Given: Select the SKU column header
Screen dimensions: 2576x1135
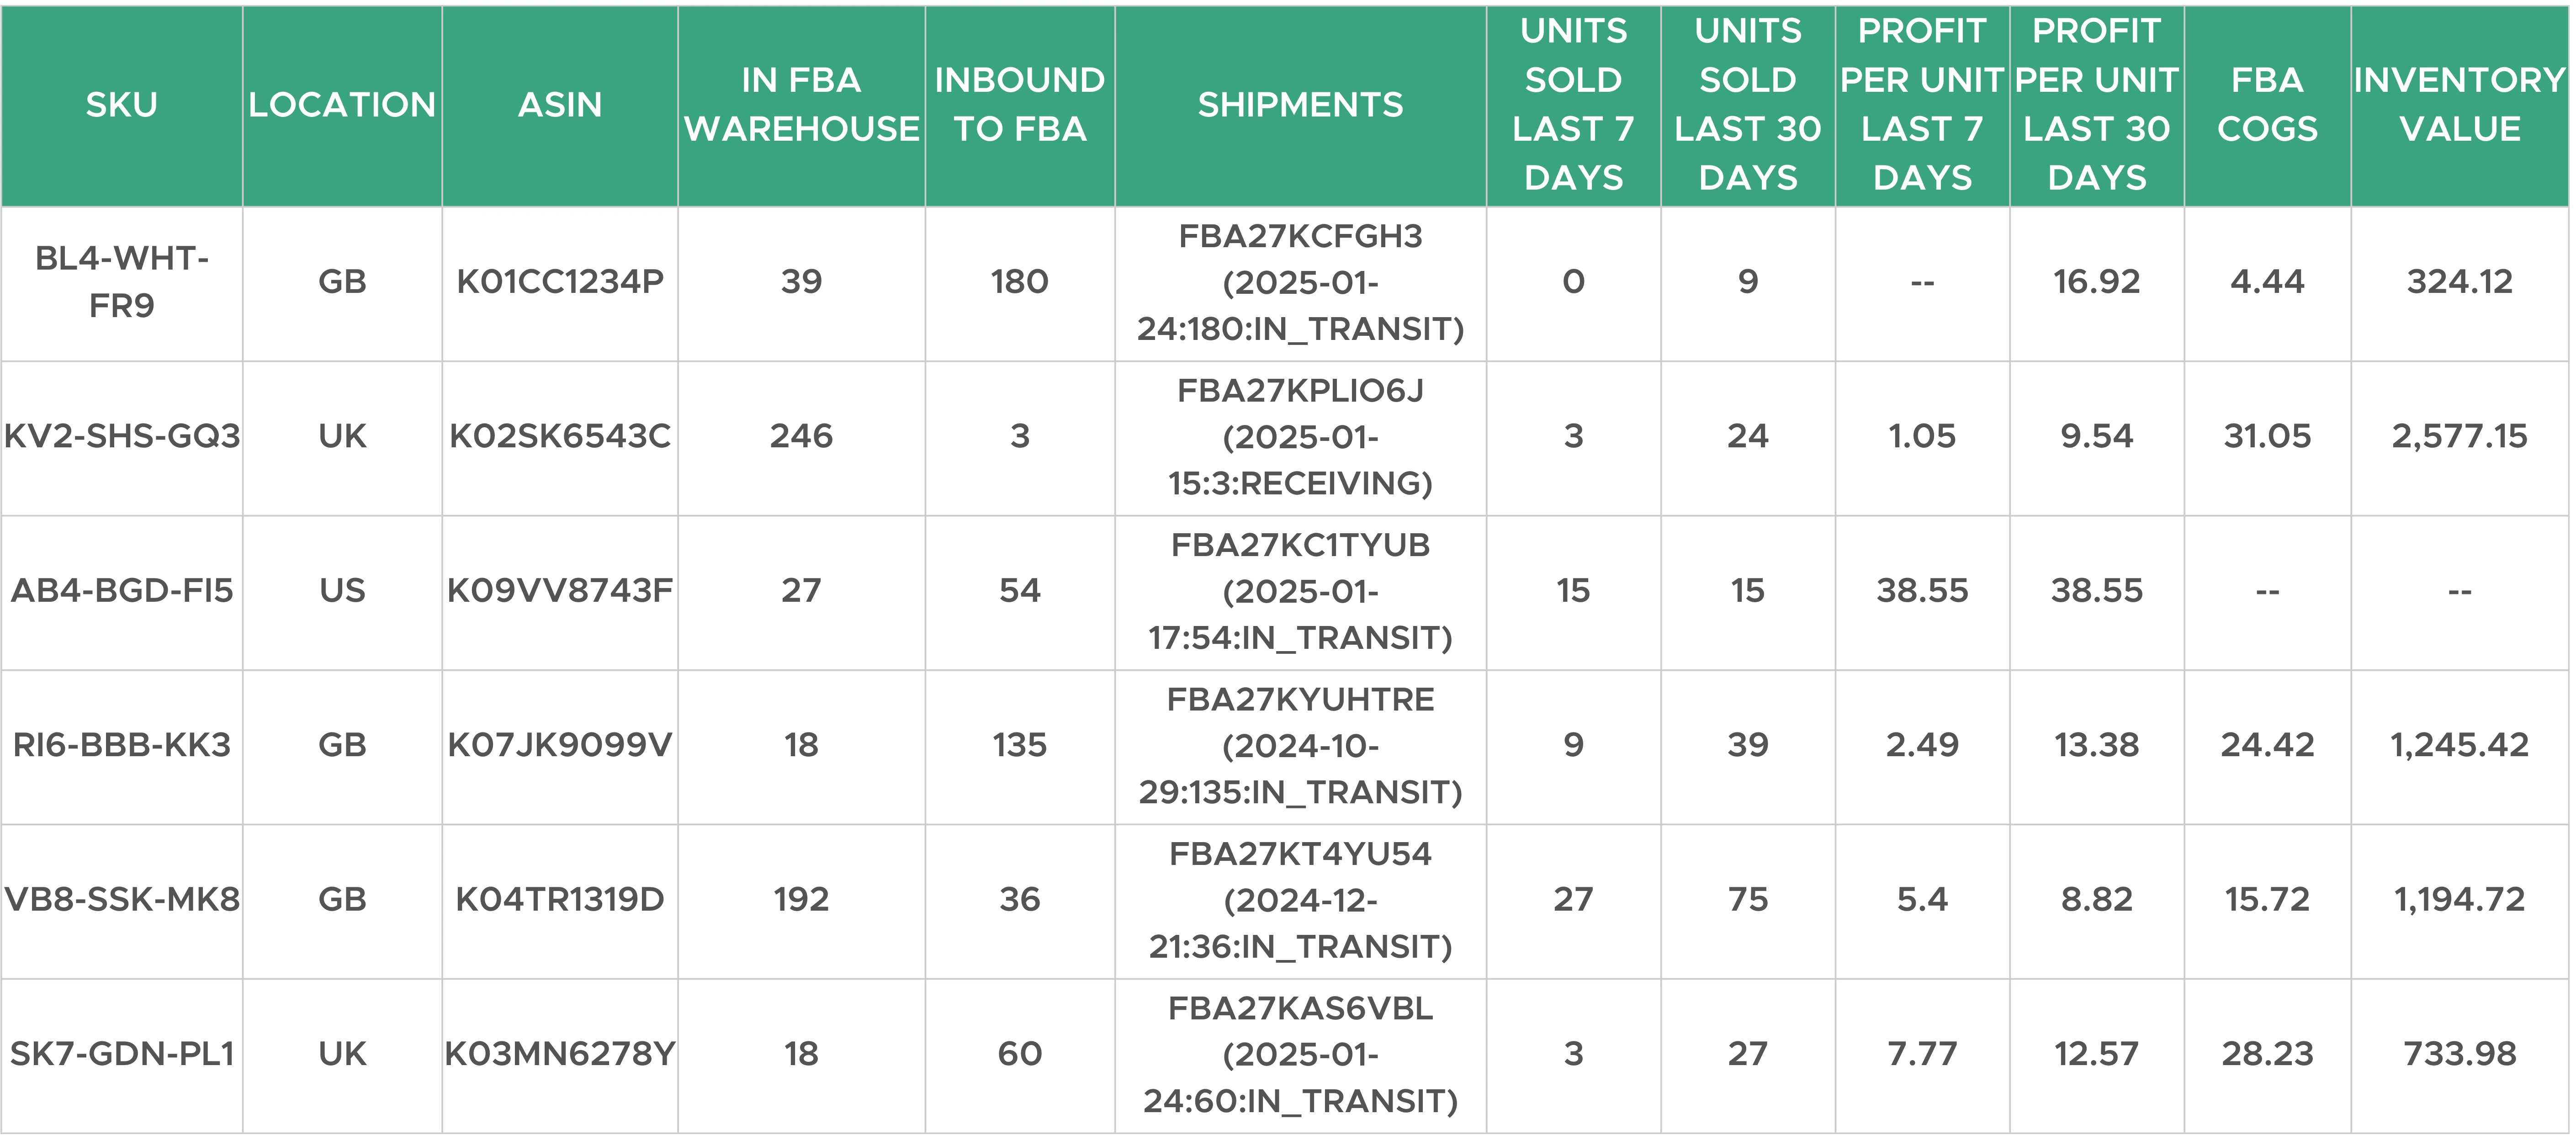Looking at the screenshot, I should (121, 105).
